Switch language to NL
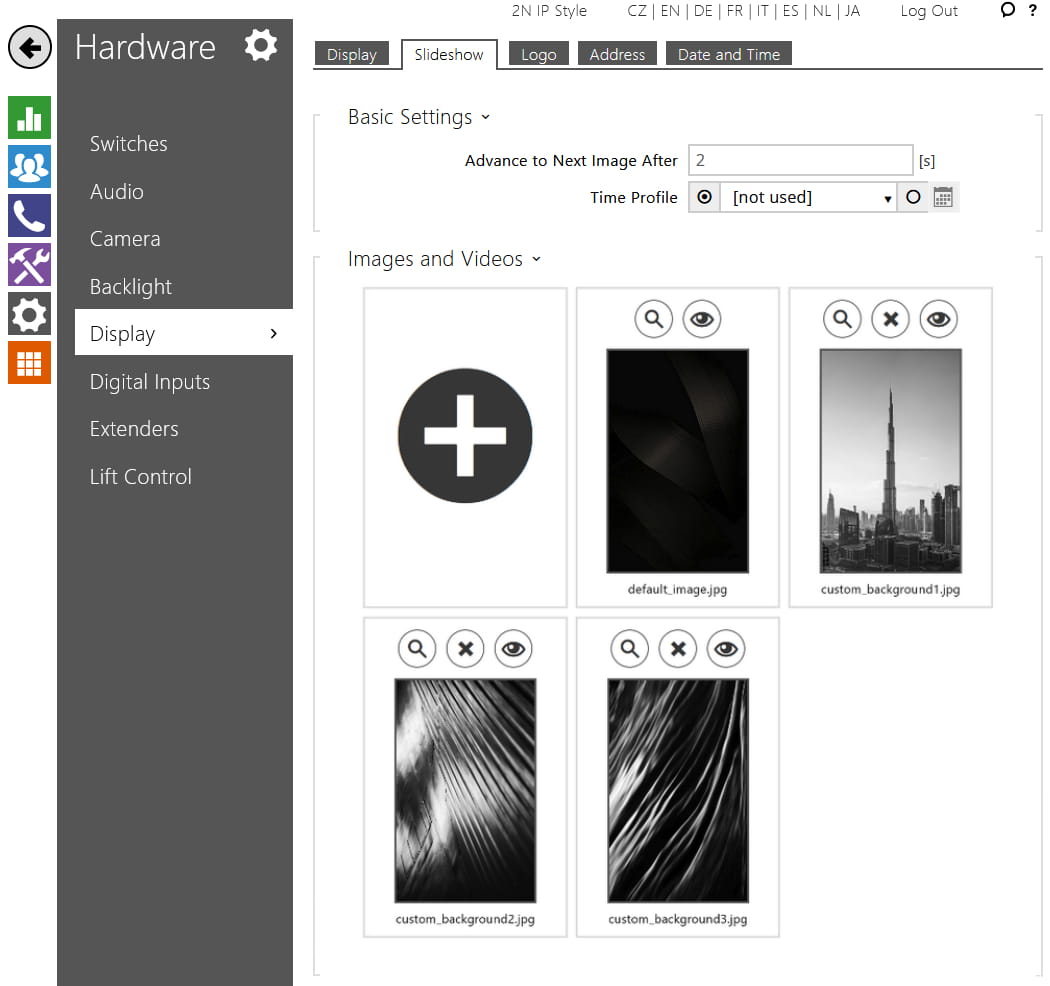This screenshot has width=1050, height=986. click(822, 11)
